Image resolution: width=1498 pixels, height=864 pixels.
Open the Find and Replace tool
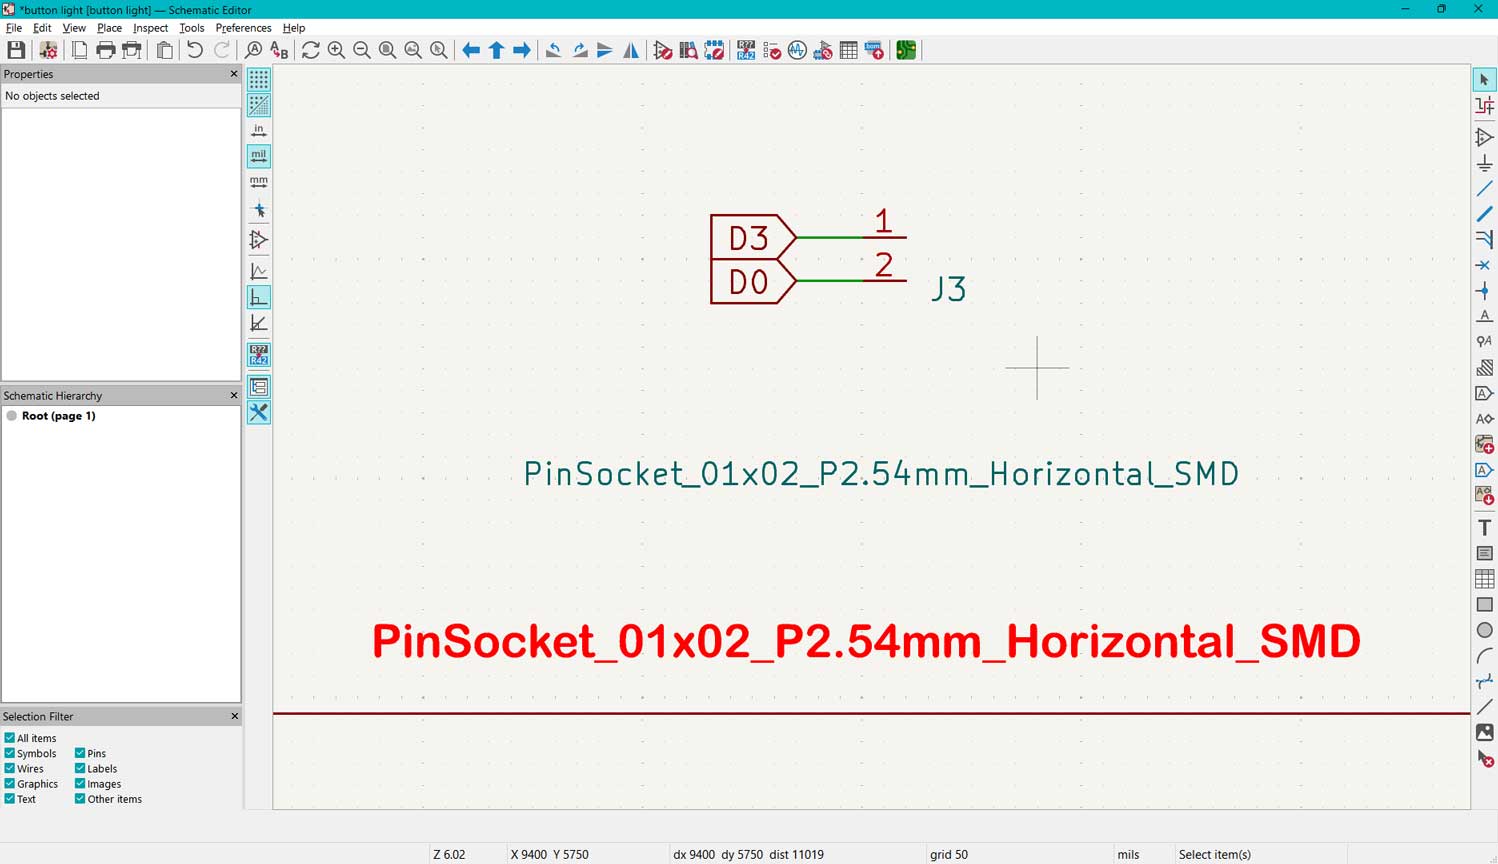[280, 50]
